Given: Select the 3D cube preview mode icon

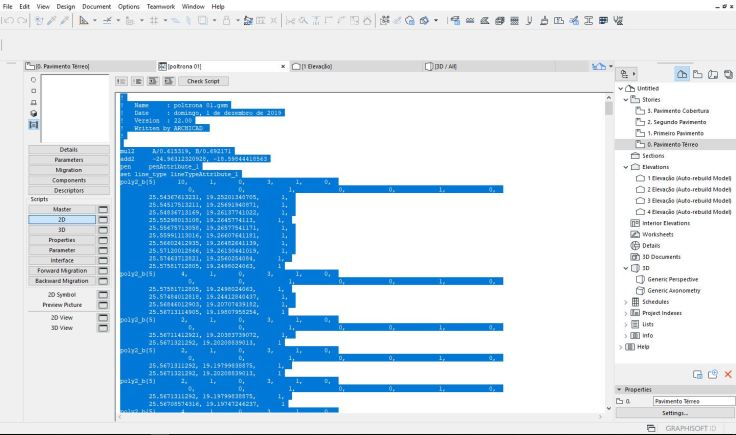Looking at the screenshot, I should click(x=33, y=113).
